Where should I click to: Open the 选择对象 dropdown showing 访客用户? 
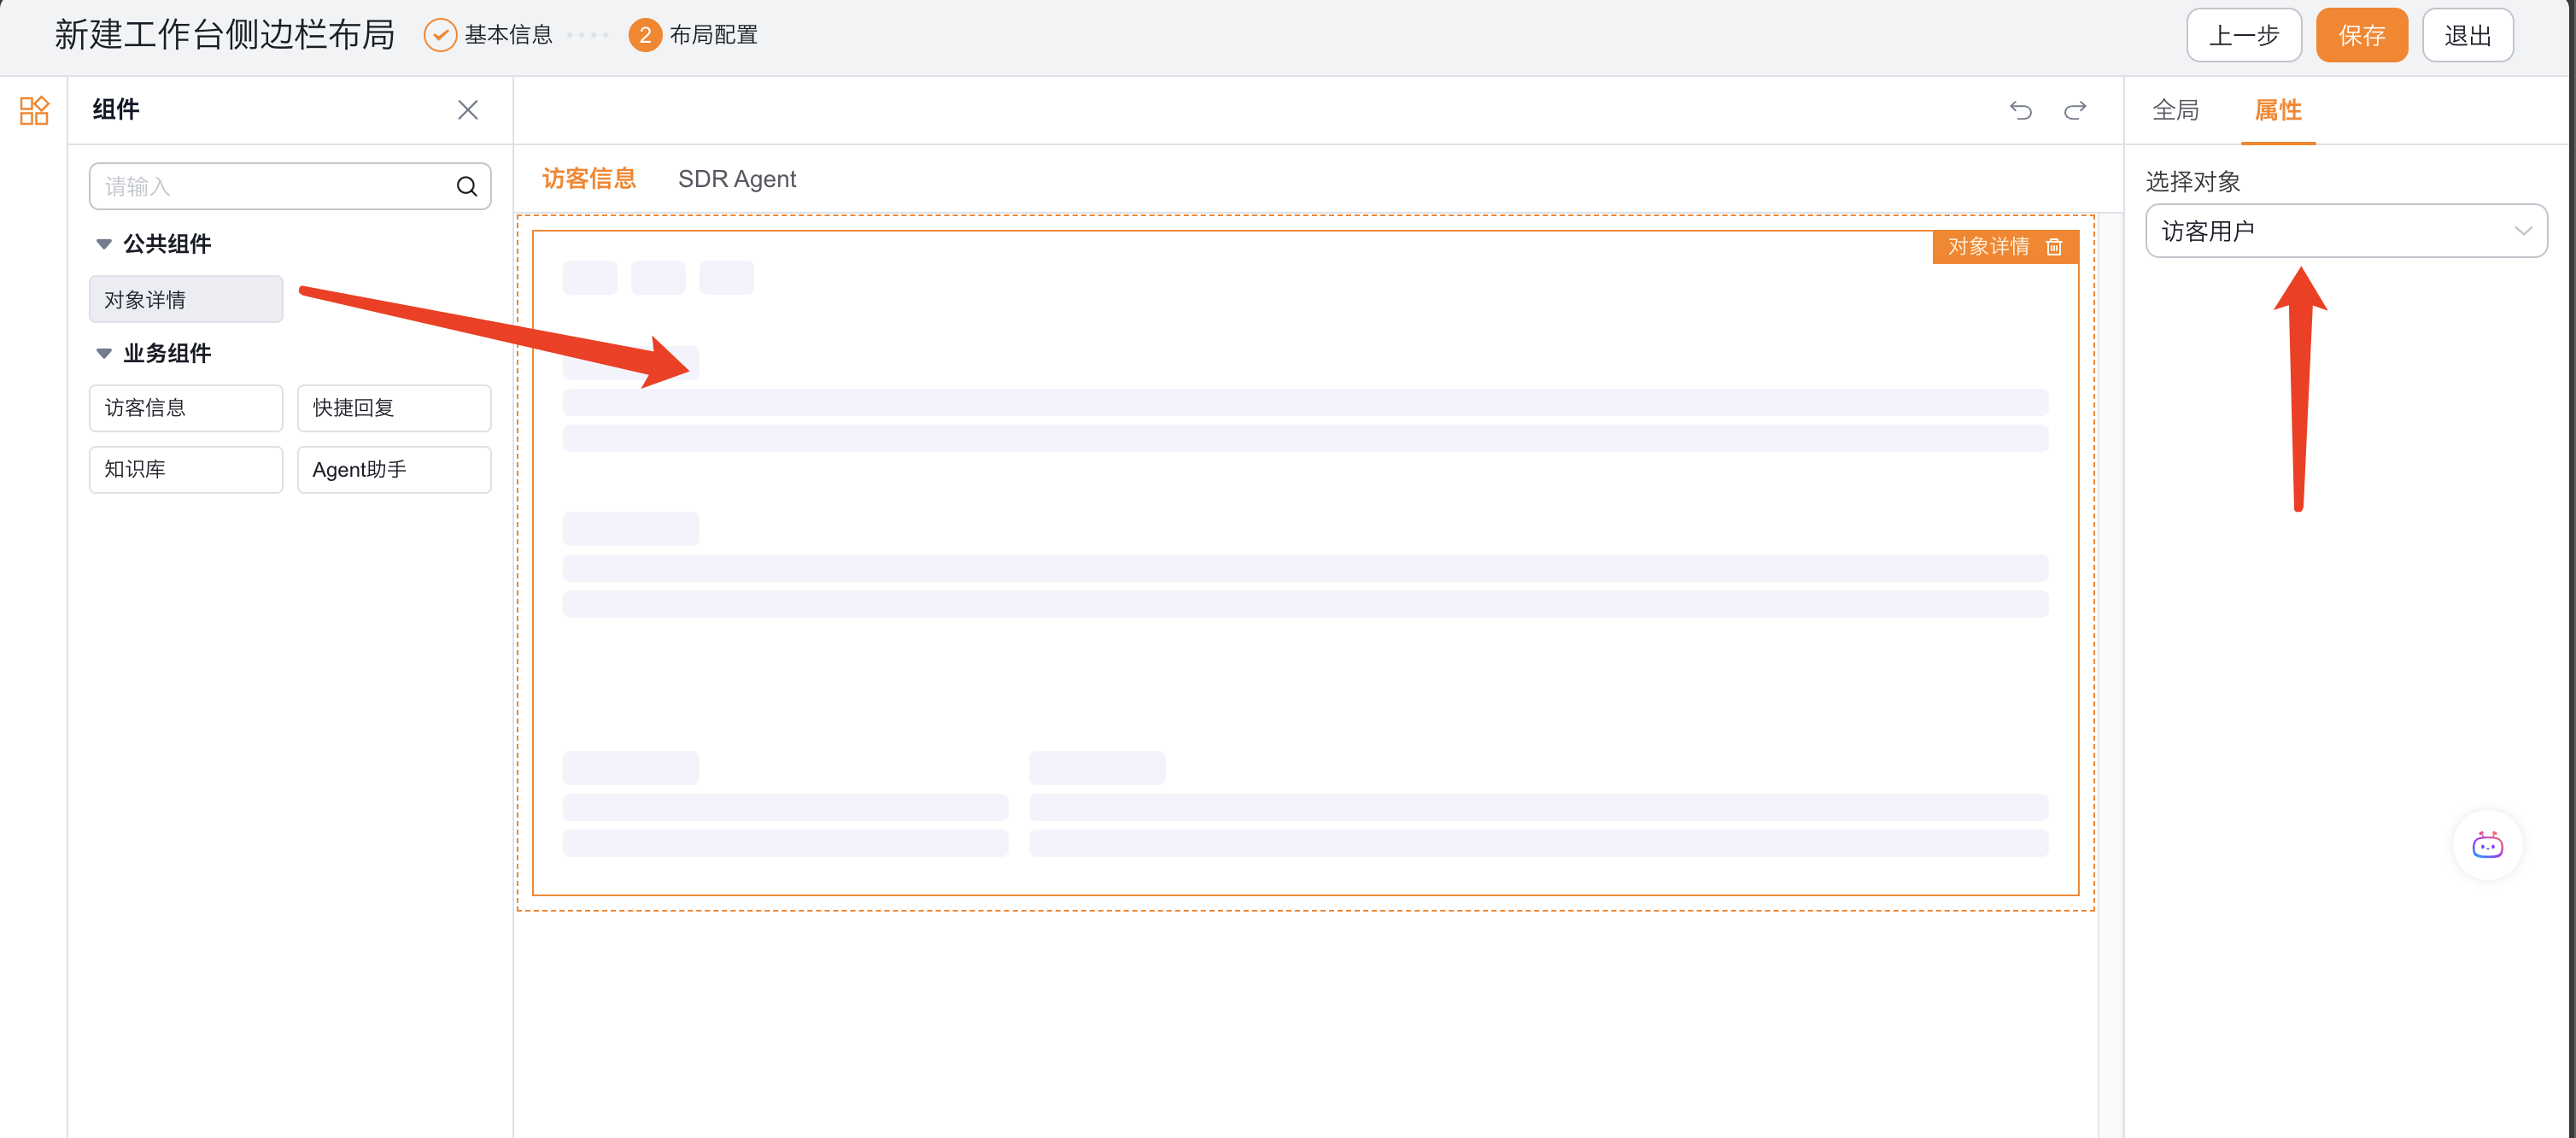[x=2345, y=232]
